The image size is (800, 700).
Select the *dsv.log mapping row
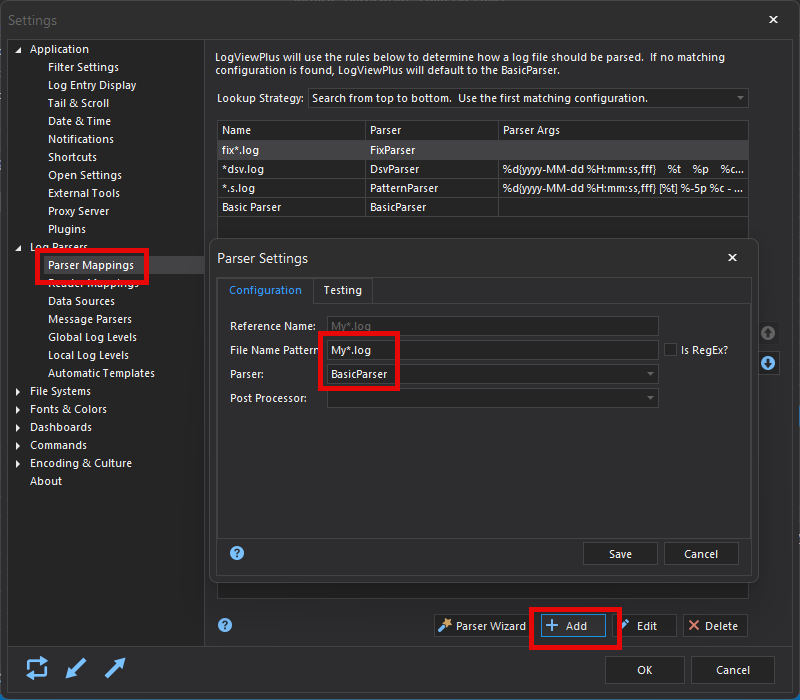(x=483, y=169)
